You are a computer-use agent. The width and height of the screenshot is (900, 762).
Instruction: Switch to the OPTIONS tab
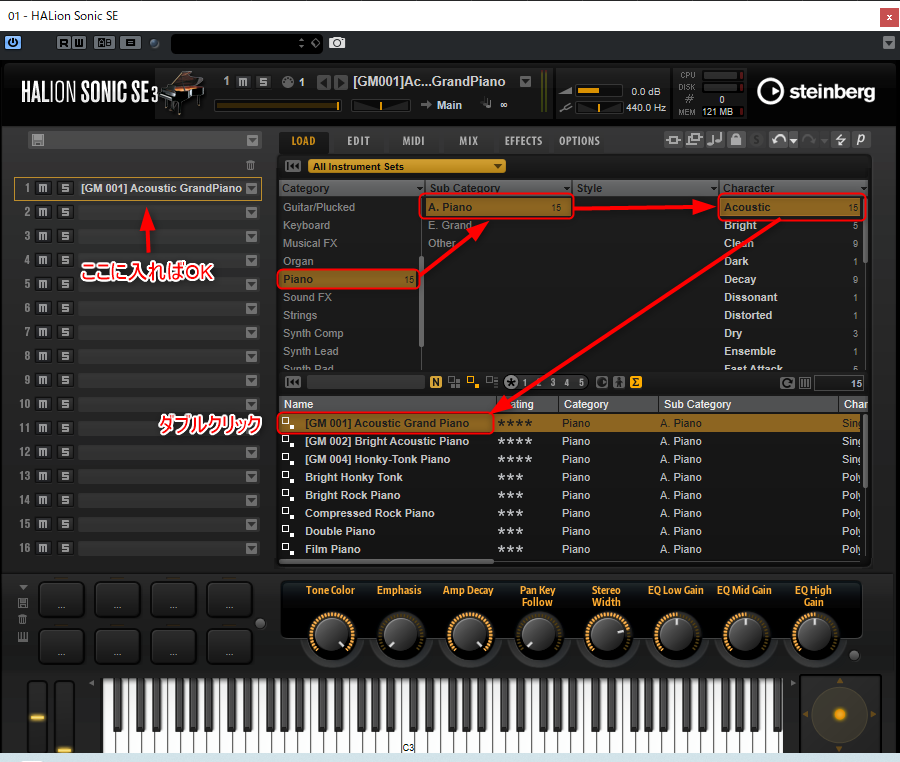[x=579, y=141]
